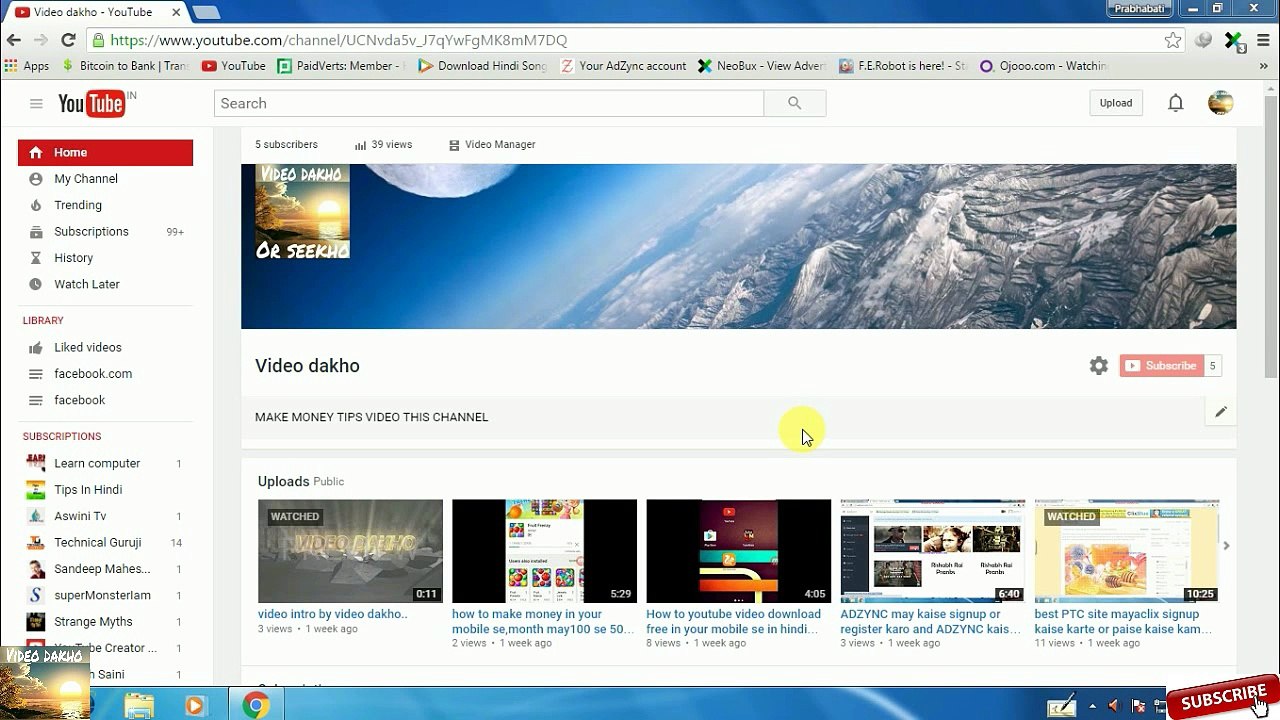
Task: Switch to the Video dakho browser tab
Action: pyautogui.click(x=93, y=12)
